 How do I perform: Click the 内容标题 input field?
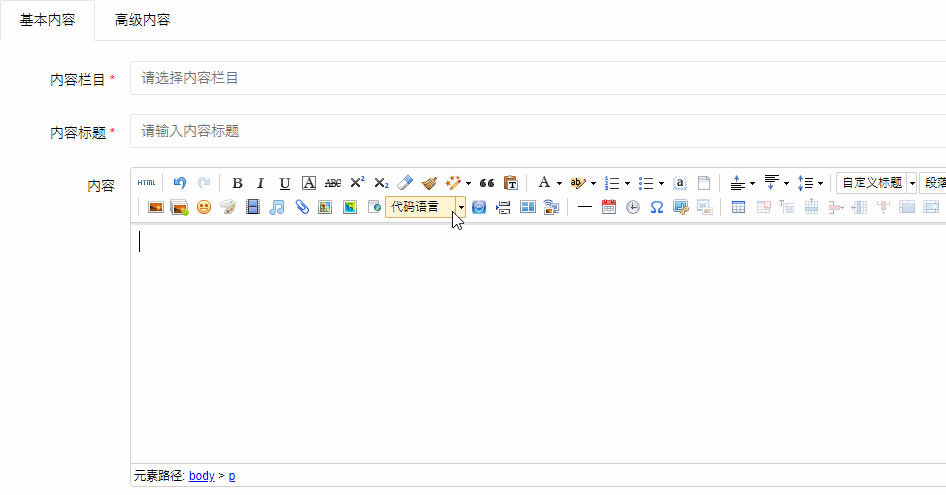pyautogui.click(x=538, y=131)
